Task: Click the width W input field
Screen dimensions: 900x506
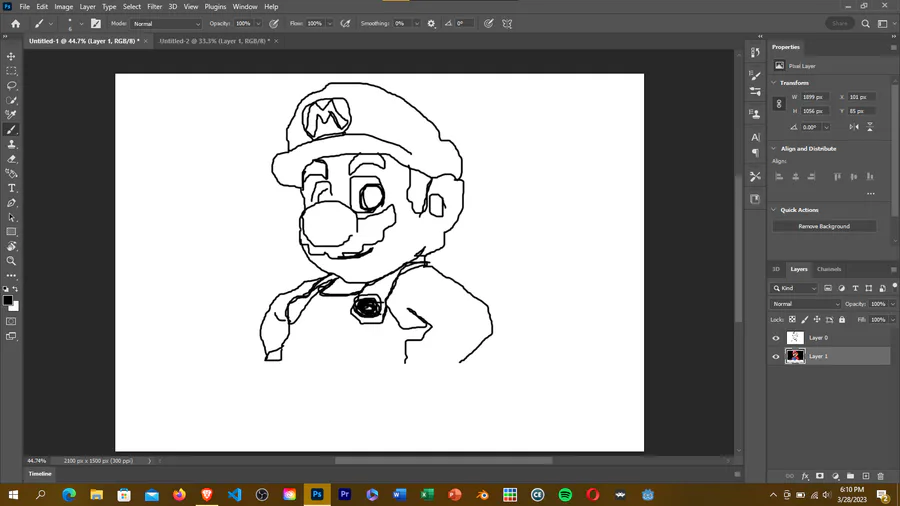Action: point(814,97)
